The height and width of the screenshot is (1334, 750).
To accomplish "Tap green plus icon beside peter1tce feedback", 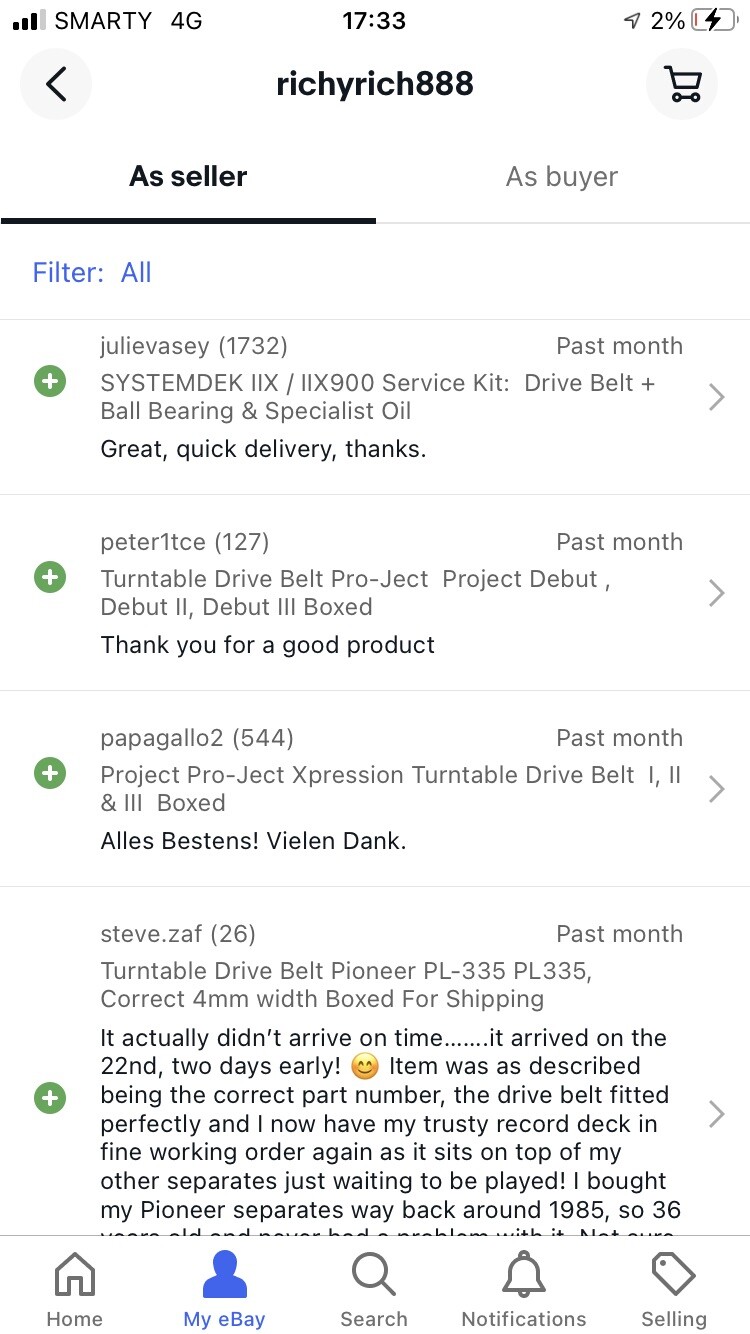I will click(50, 577).
